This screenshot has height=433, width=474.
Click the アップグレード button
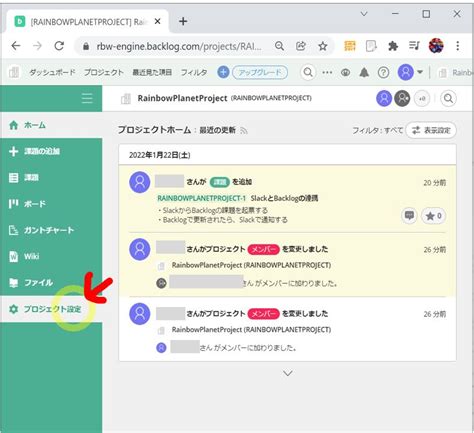[x=260, y=72]
